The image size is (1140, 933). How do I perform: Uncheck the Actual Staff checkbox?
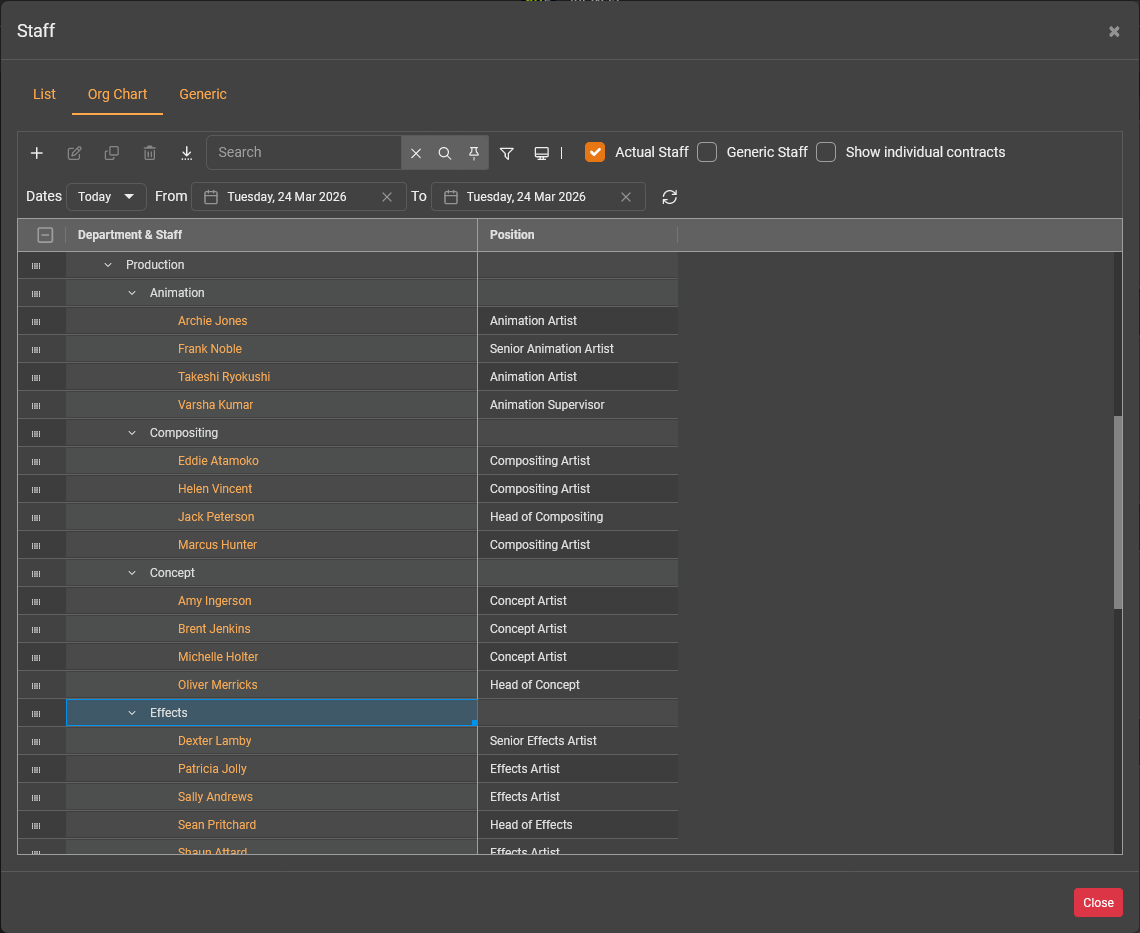click(x=595, y=152)
